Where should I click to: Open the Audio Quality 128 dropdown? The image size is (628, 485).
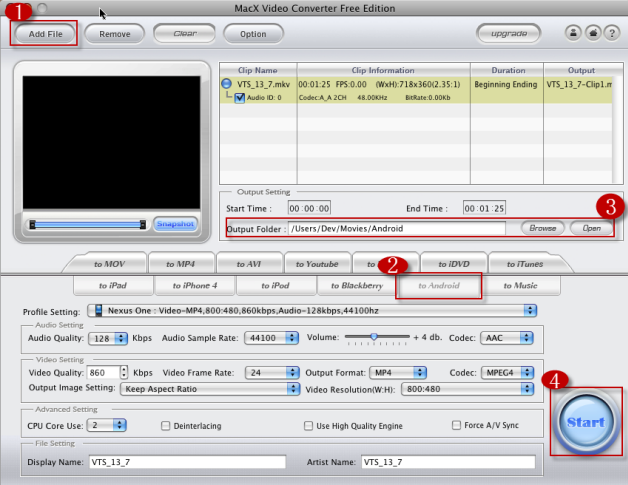[x=108, y=338]
